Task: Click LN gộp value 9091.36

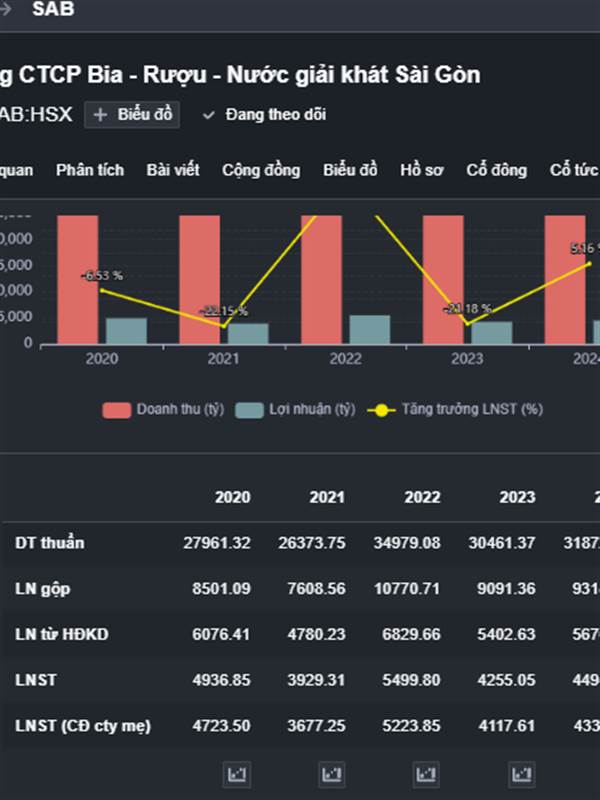Action: pyautogui.click(x=506, y=589)
